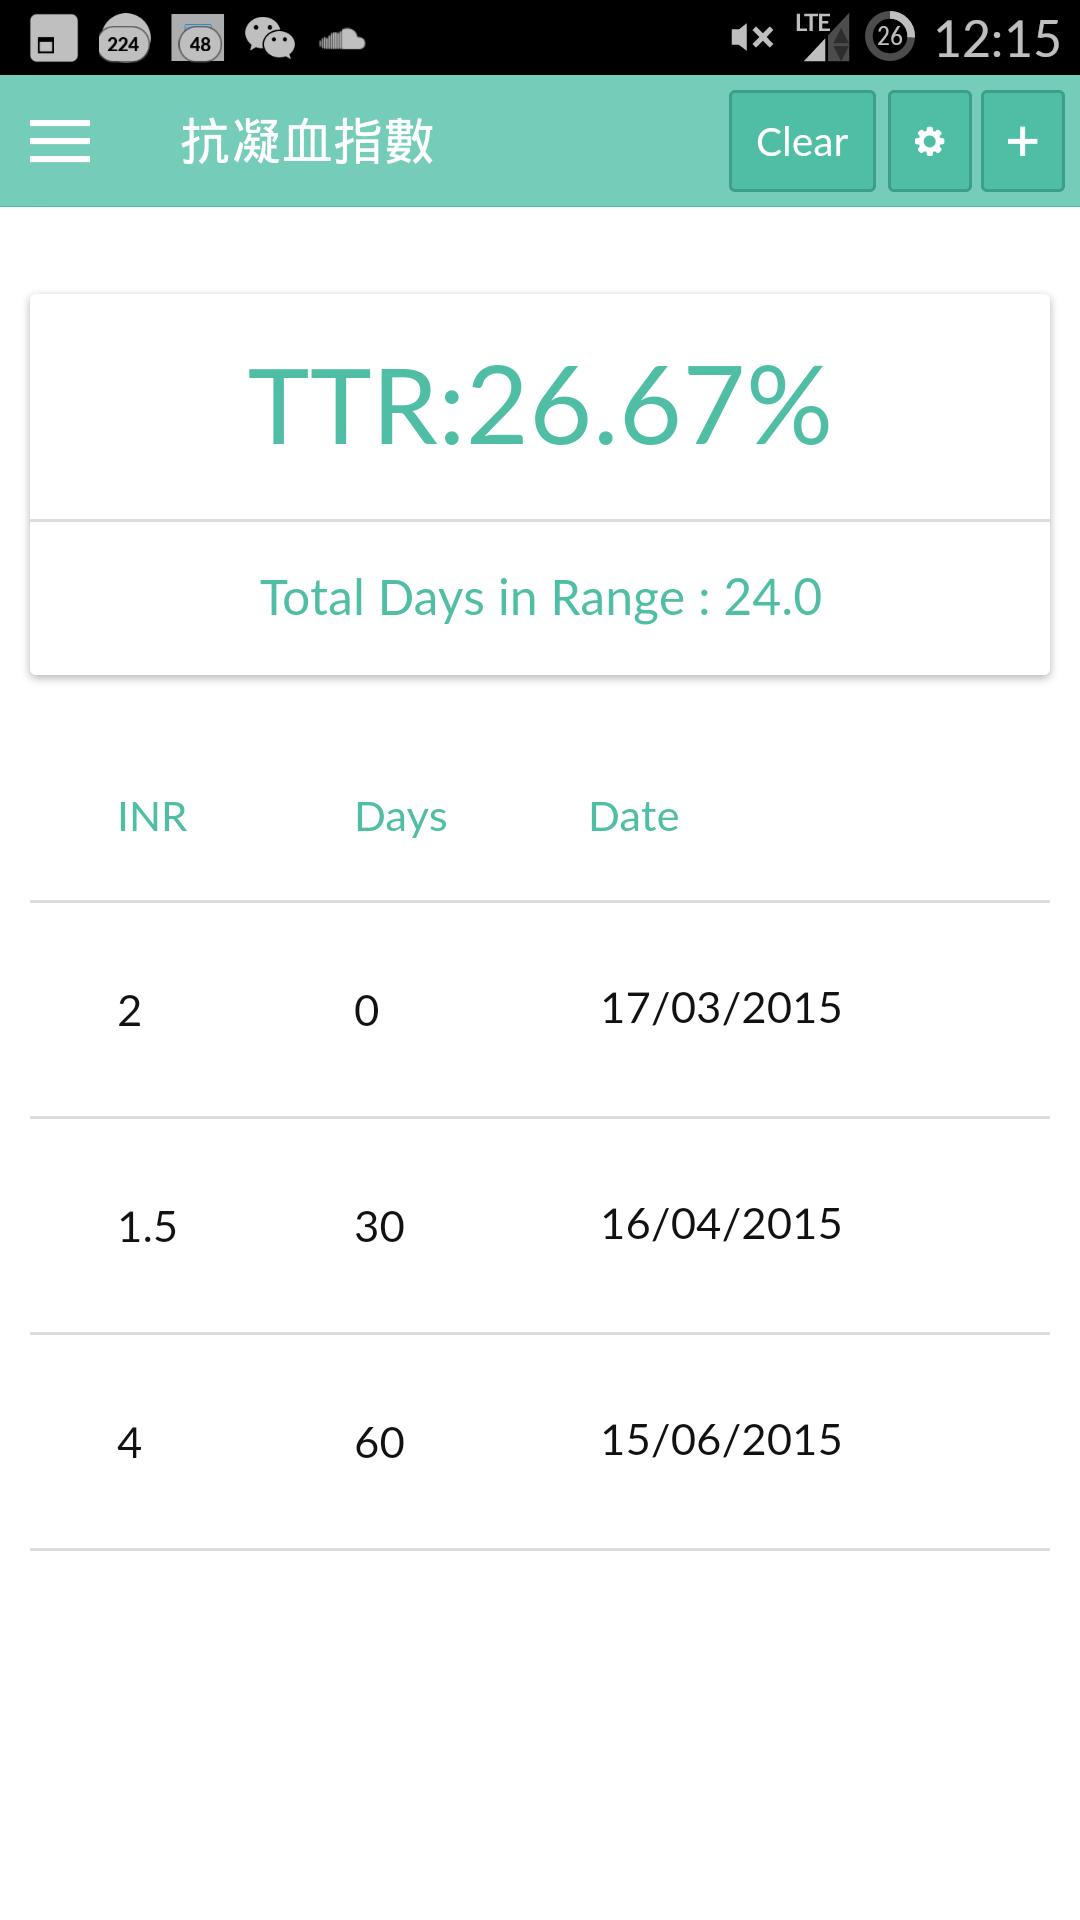
Task: Tap the LTE signal indicator
Action: 824,38
